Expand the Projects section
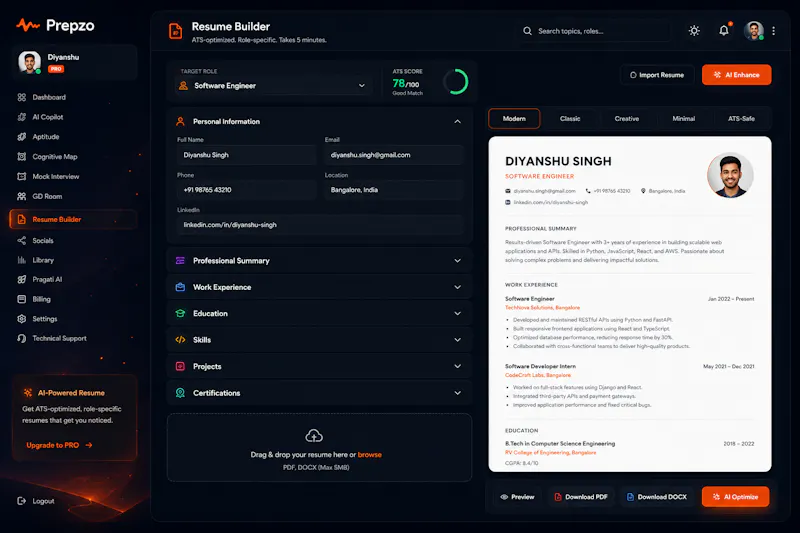The height and width of the screenshot is (533, 800). click(x=319, y=366)
